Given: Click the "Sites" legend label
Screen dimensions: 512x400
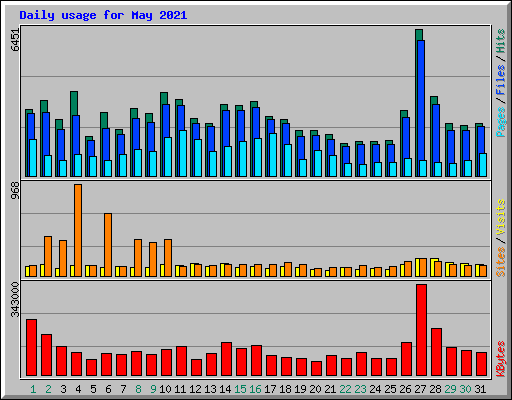Looking at the screenshot, I should pos(500,262).
